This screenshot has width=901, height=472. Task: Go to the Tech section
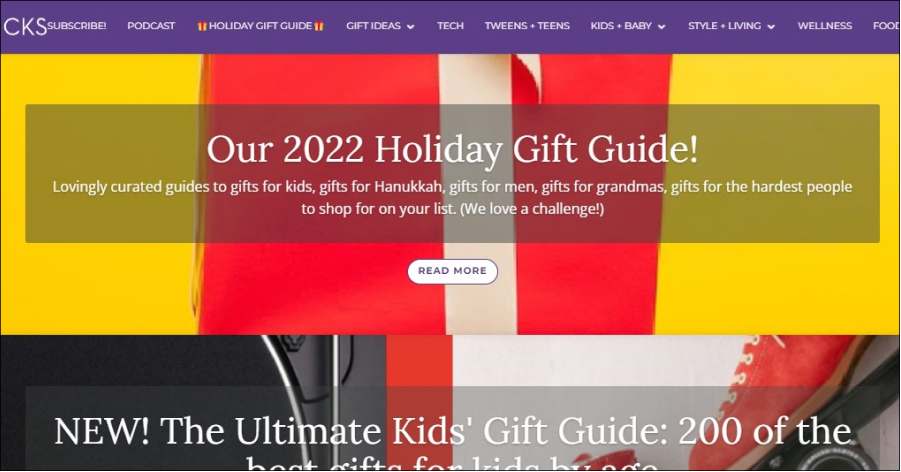coord(450,26)
